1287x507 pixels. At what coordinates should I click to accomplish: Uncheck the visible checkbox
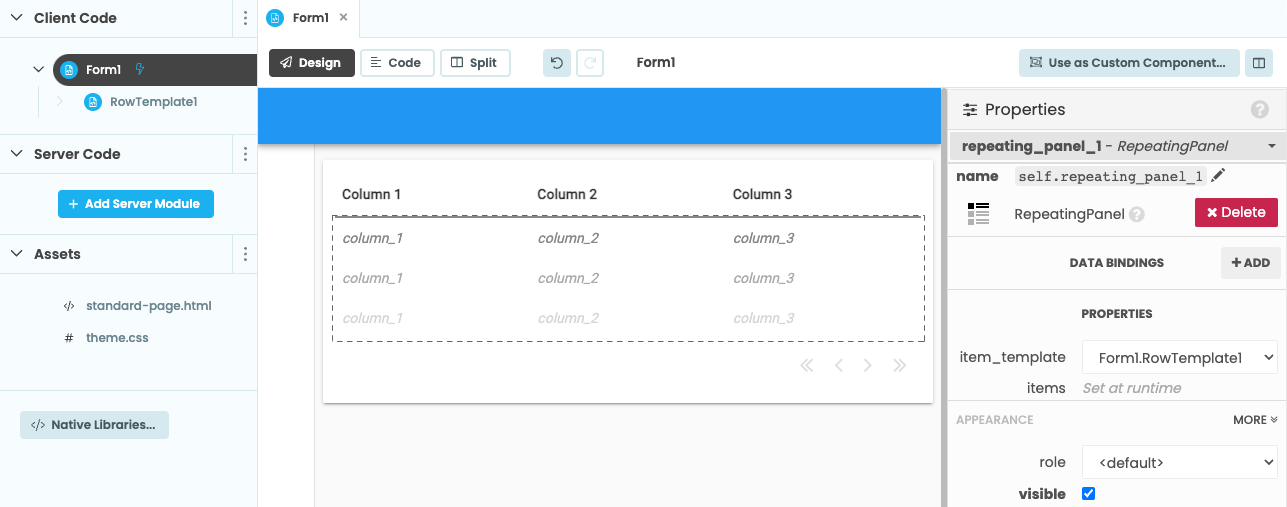(1089, 494)
